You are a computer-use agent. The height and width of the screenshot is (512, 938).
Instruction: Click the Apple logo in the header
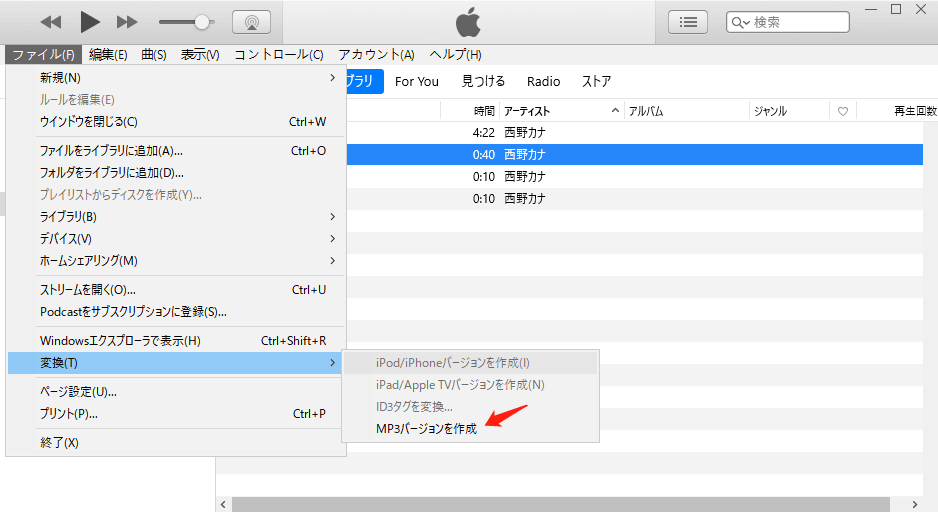click(468, 22)
